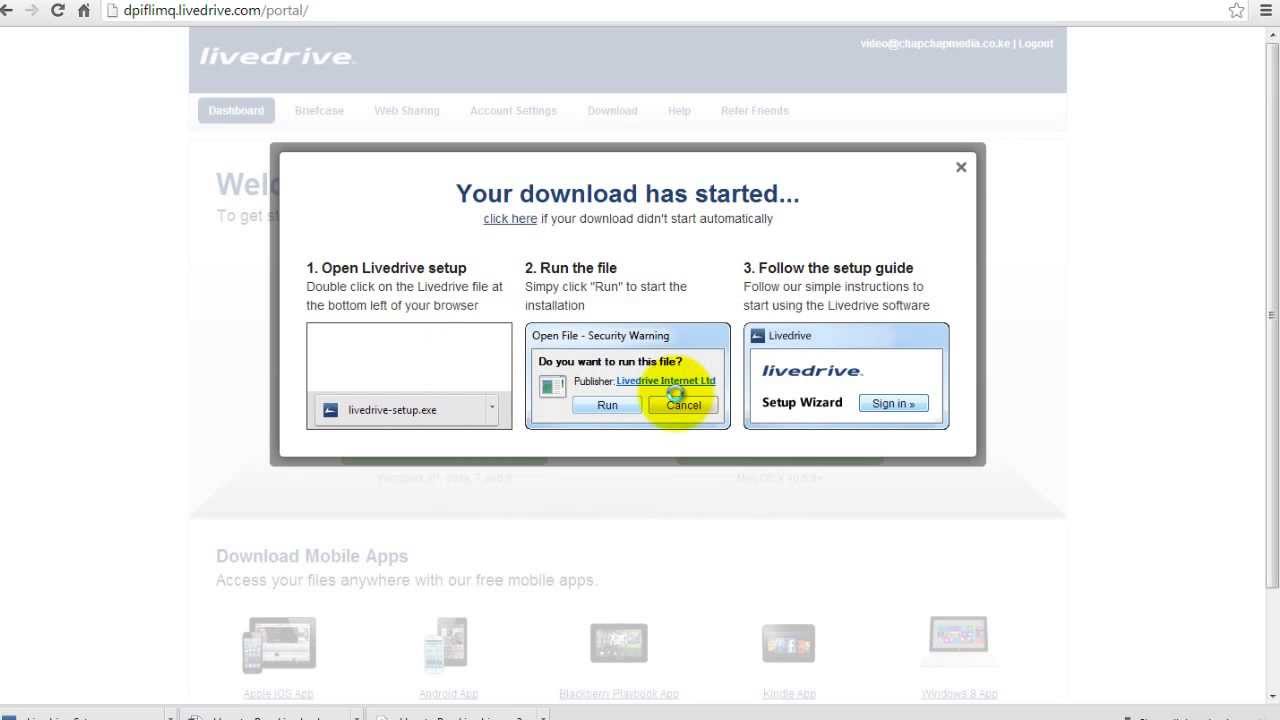The width and height of the screenshot is (1280, 720).
Task: Log out of Livedrive
Action: tap(1036, 44)
